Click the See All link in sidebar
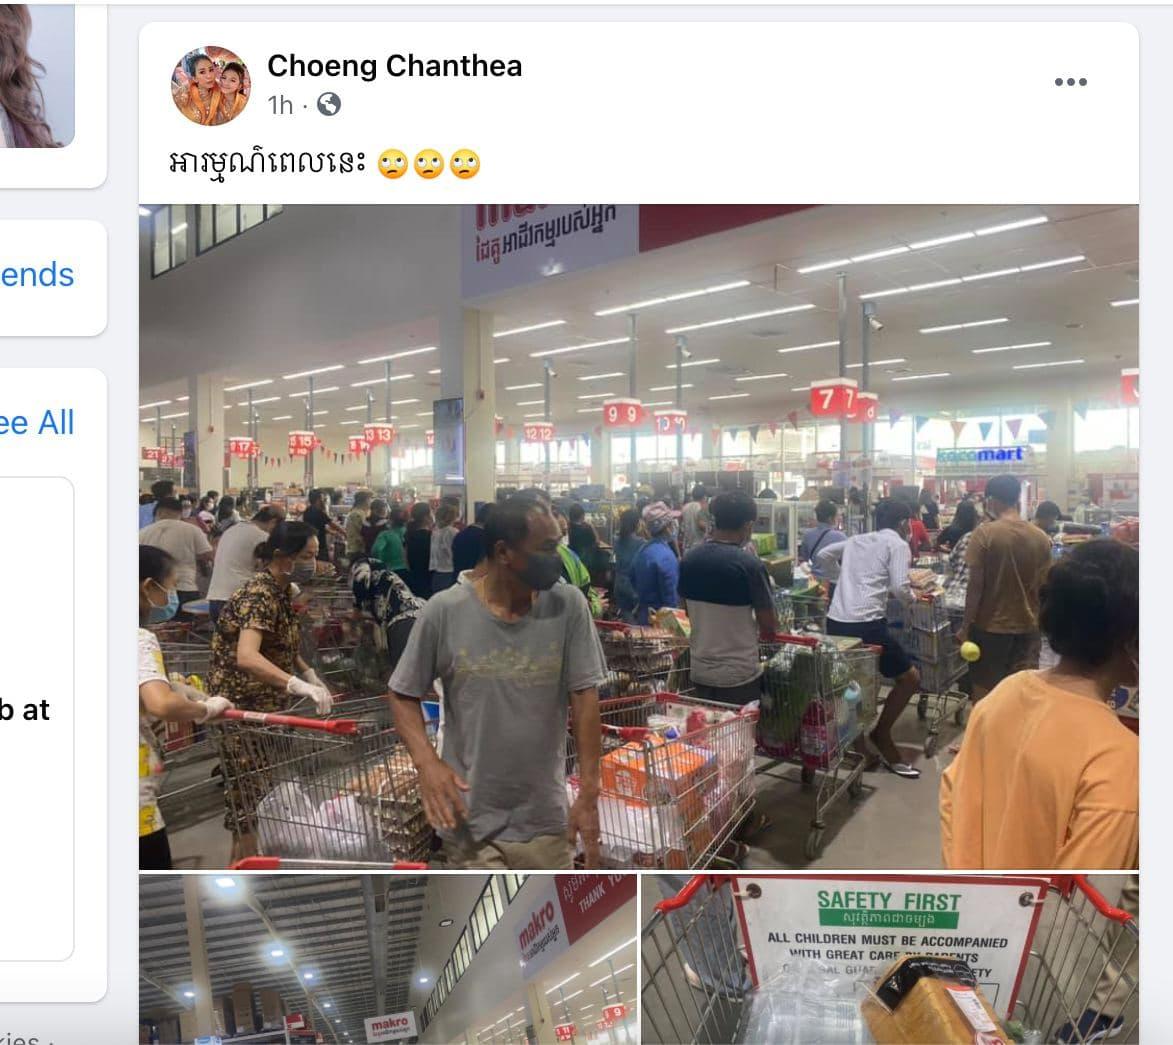The width and height of the screenshot is (1173, 1045). [x=37, y=423]
